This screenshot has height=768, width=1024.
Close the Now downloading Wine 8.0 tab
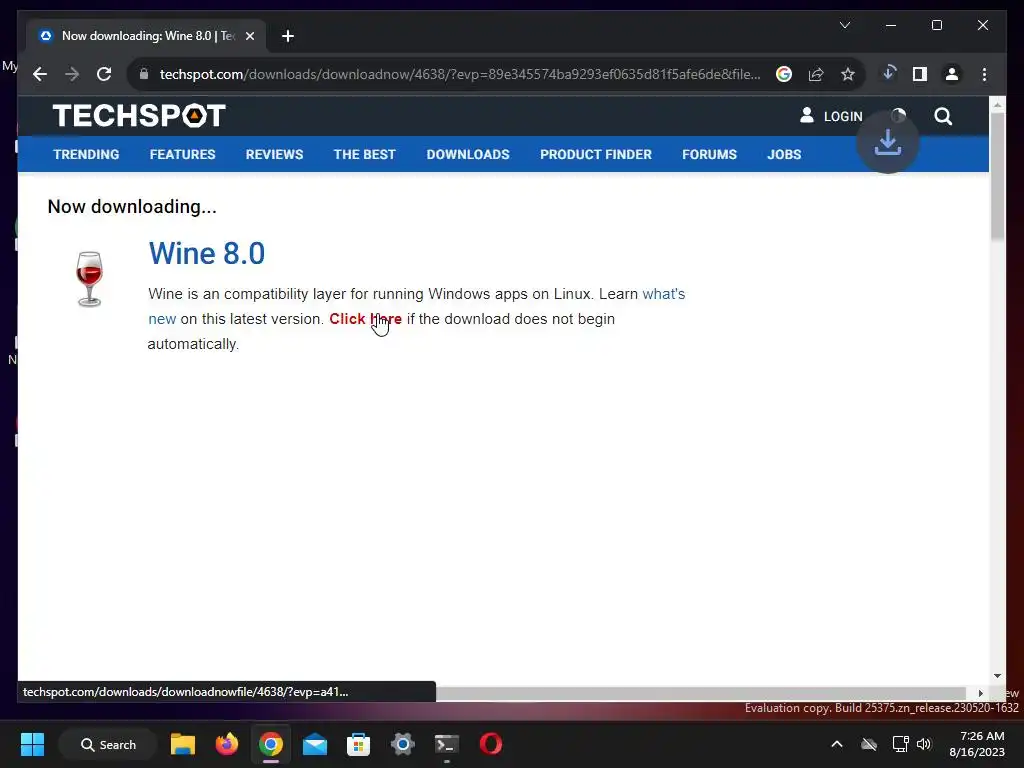click(x=249, y=36)
